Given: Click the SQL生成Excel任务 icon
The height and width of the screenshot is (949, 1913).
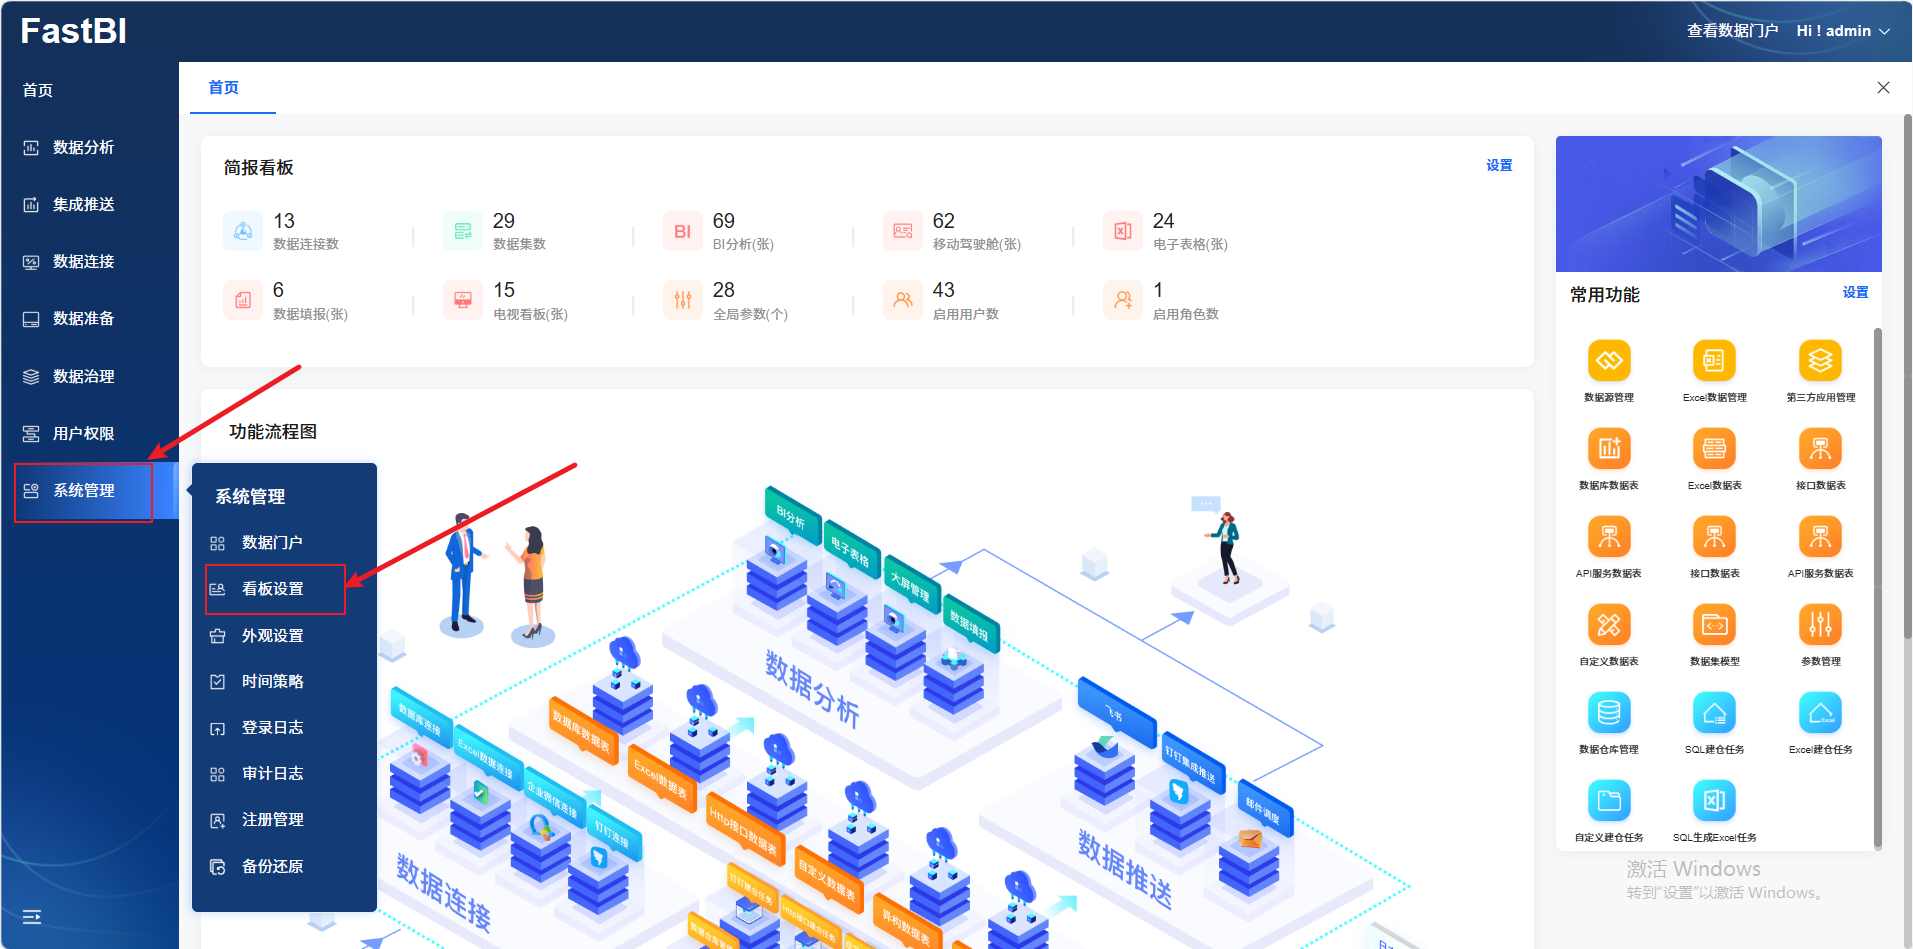Looking at the screenshot, I should coord(1713,801).
